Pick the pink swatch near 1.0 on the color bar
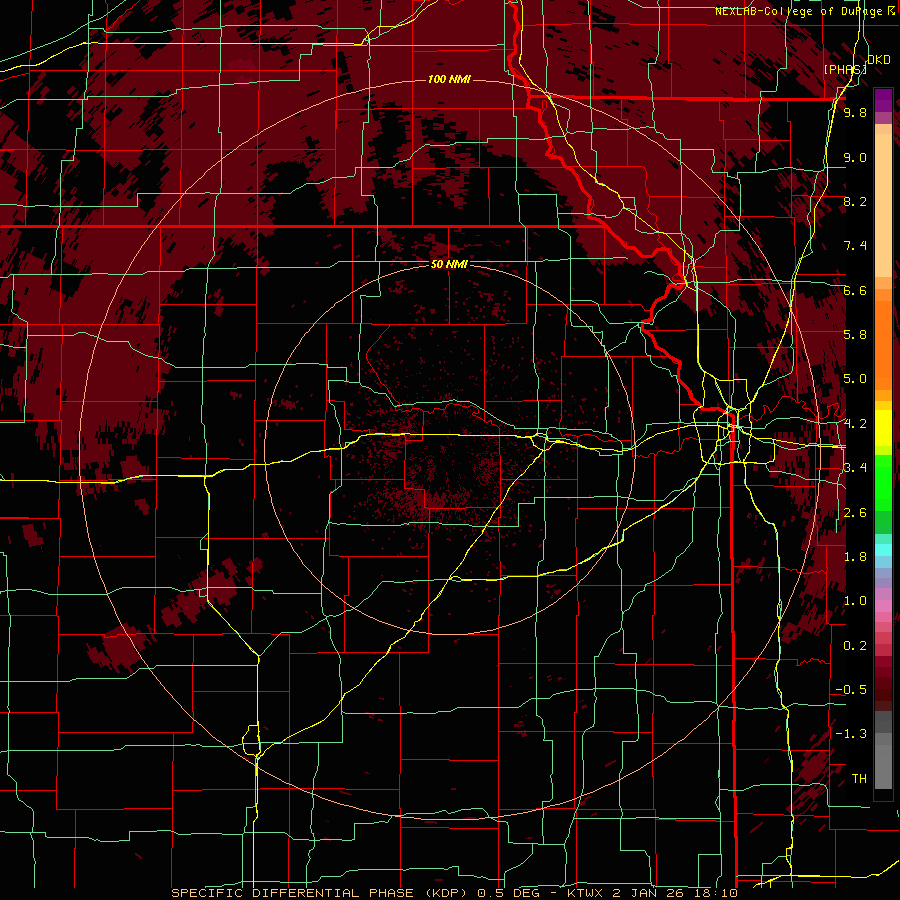900x900 pixels. [883, 606]
